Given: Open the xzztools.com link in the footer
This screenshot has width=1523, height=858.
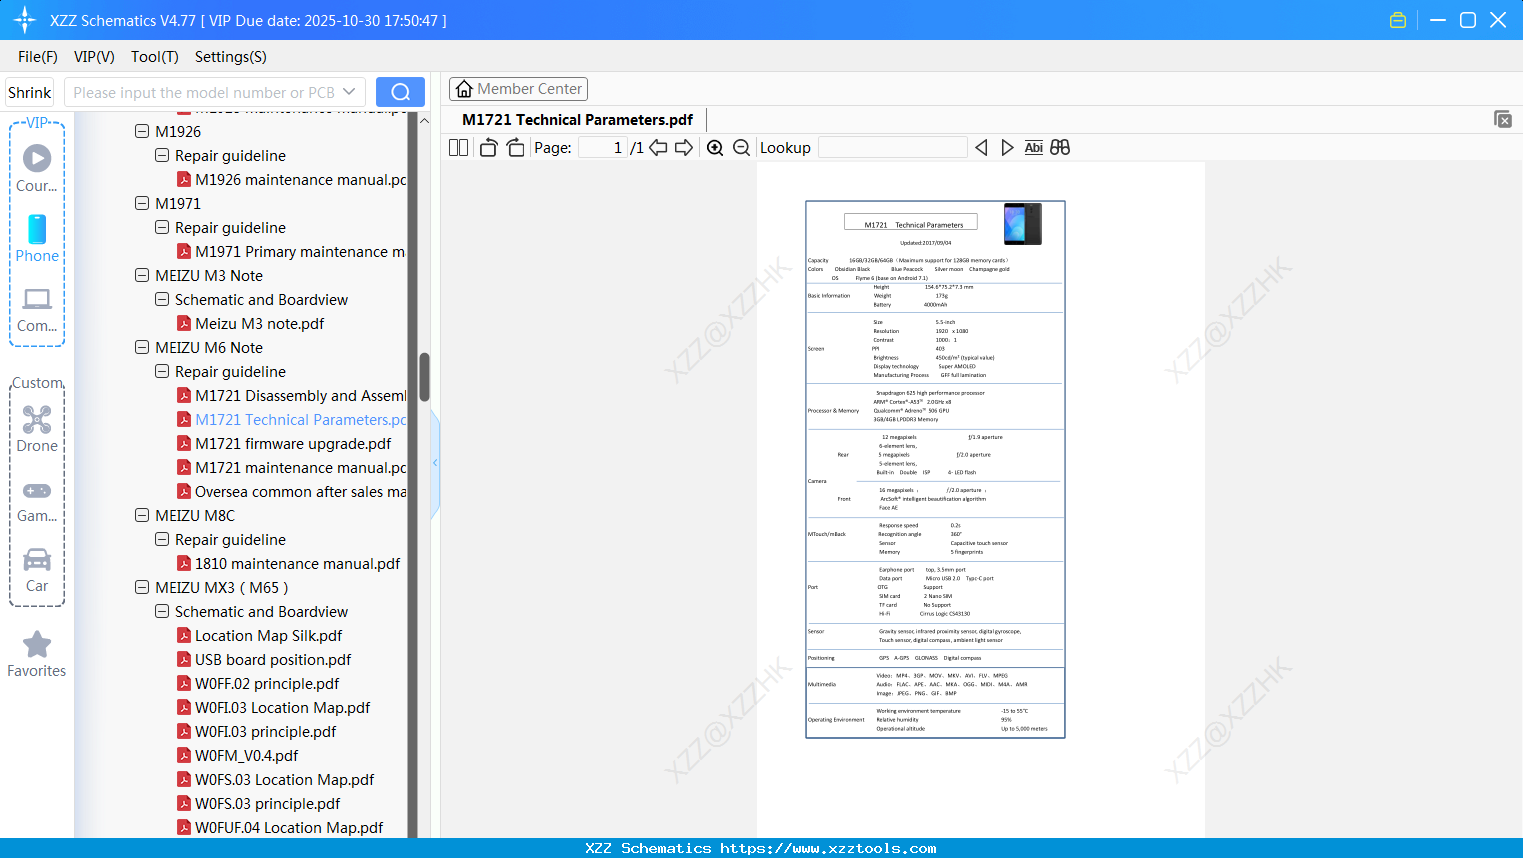Looking at the screenshot, I should point(828,848).
